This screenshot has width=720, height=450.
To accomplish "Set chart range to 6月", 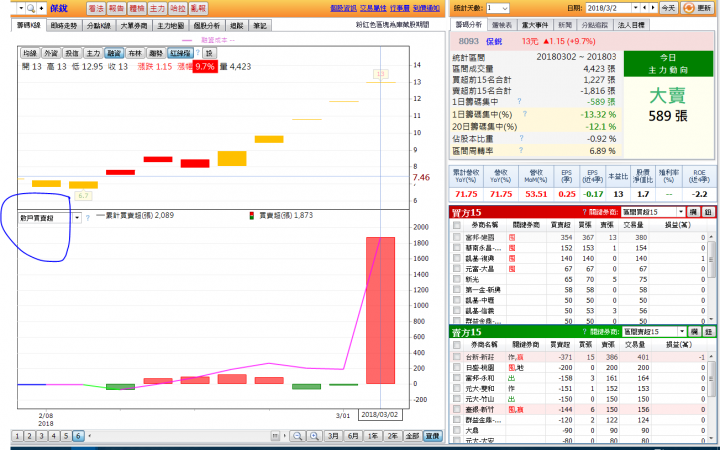I will click(x=353, y=436).
